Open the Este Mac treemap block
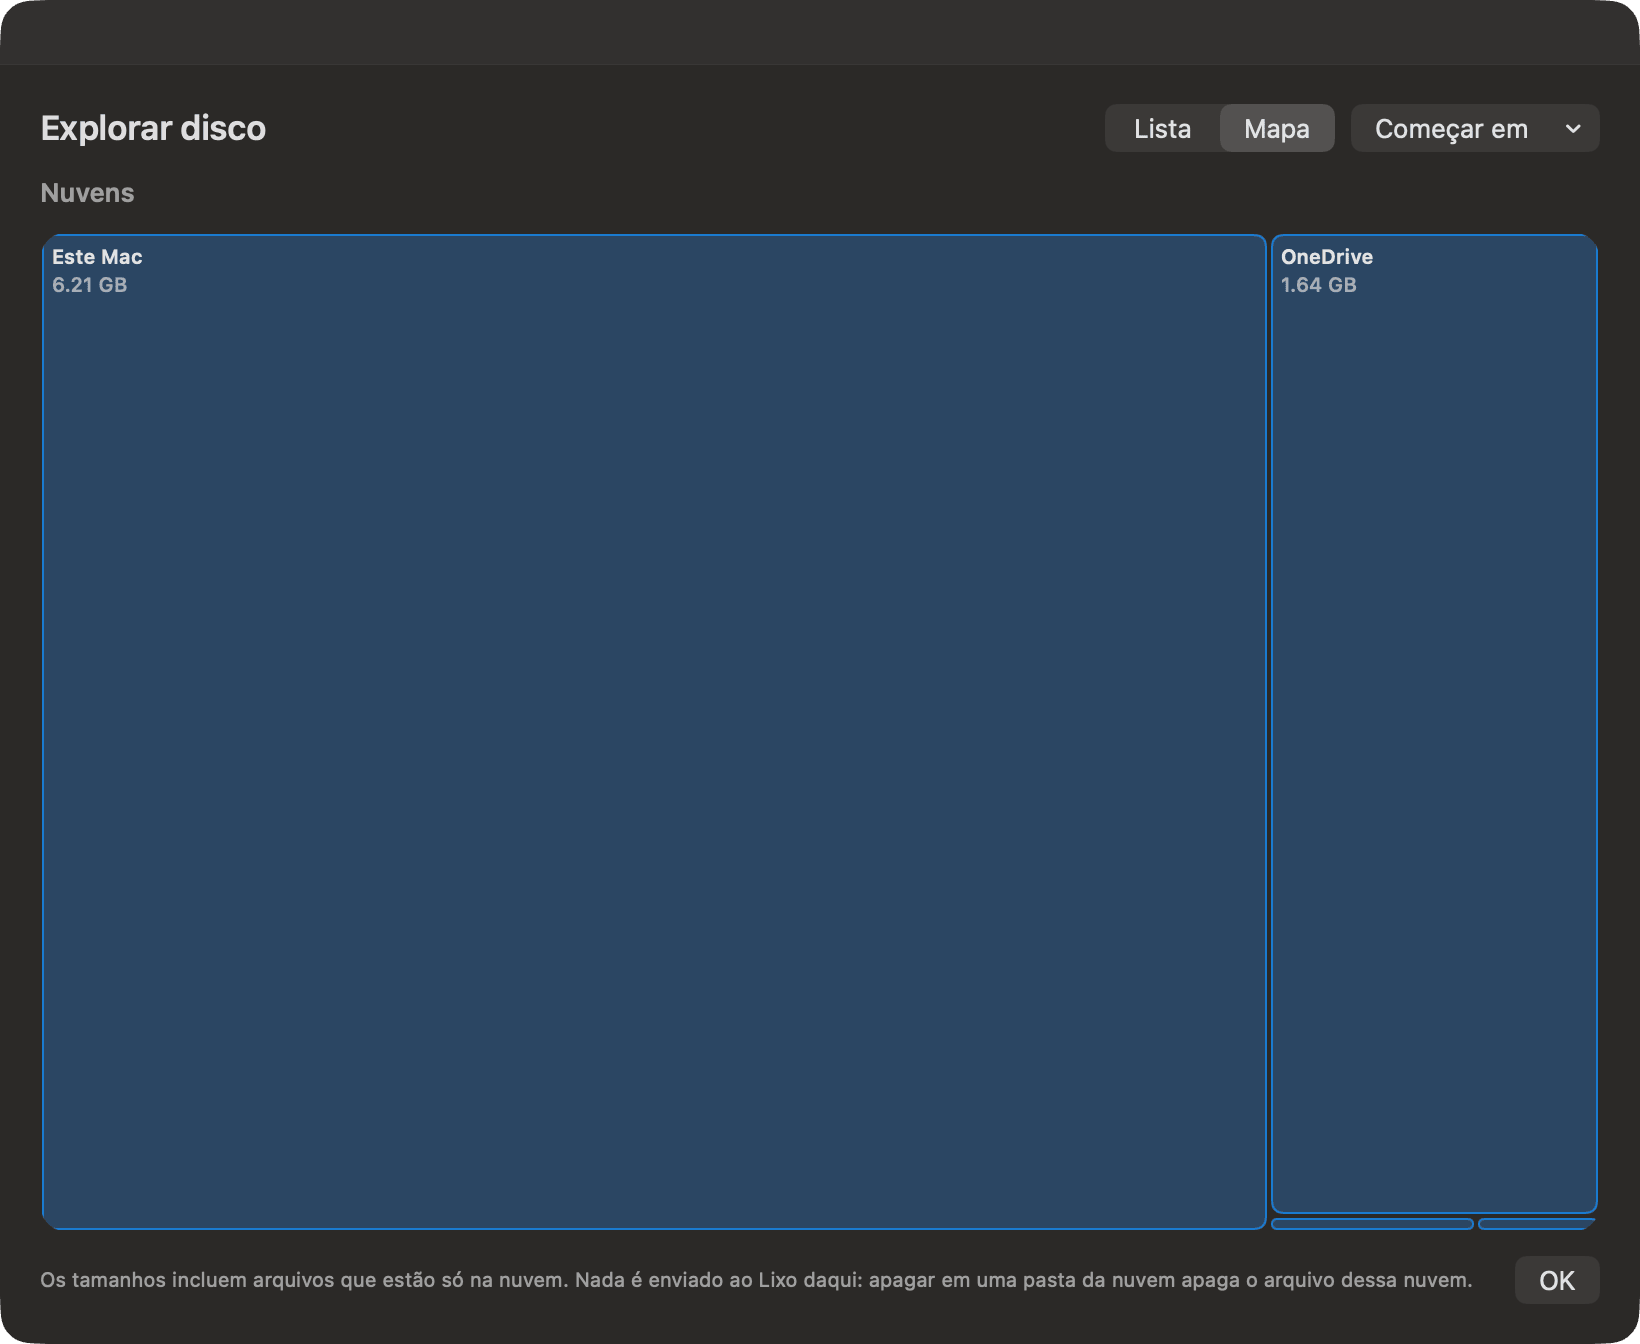 (654, 732)
